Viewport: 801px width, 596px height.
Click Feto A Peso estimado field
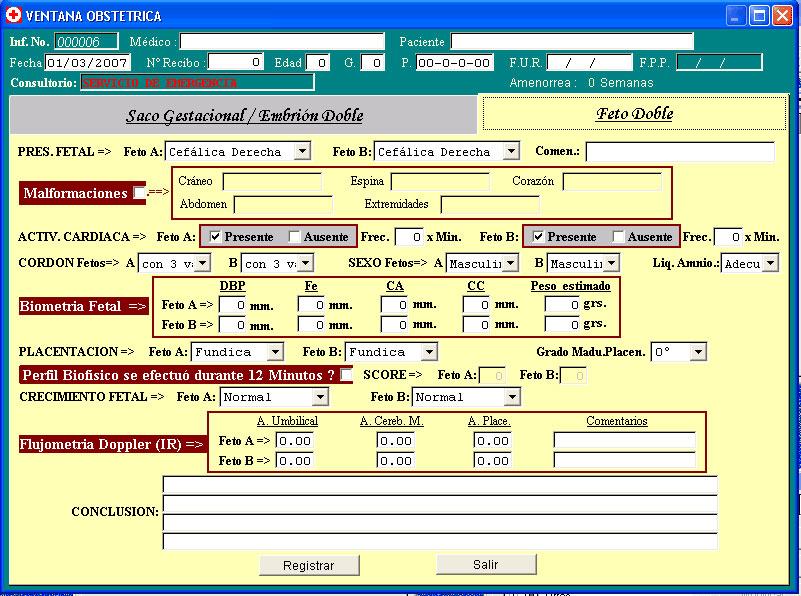563,305
